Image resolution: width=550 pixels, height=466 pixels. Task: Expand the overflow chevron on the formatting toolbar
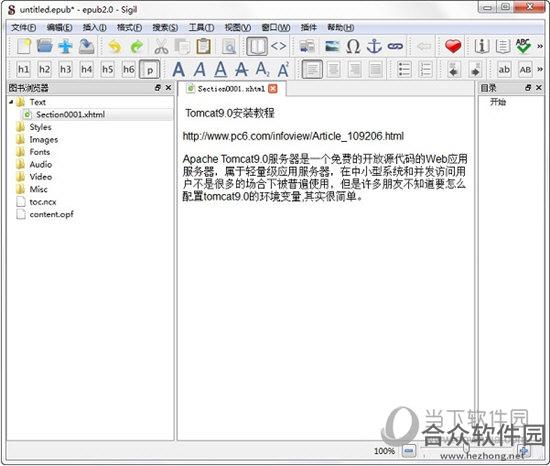(x=540, y=69)
